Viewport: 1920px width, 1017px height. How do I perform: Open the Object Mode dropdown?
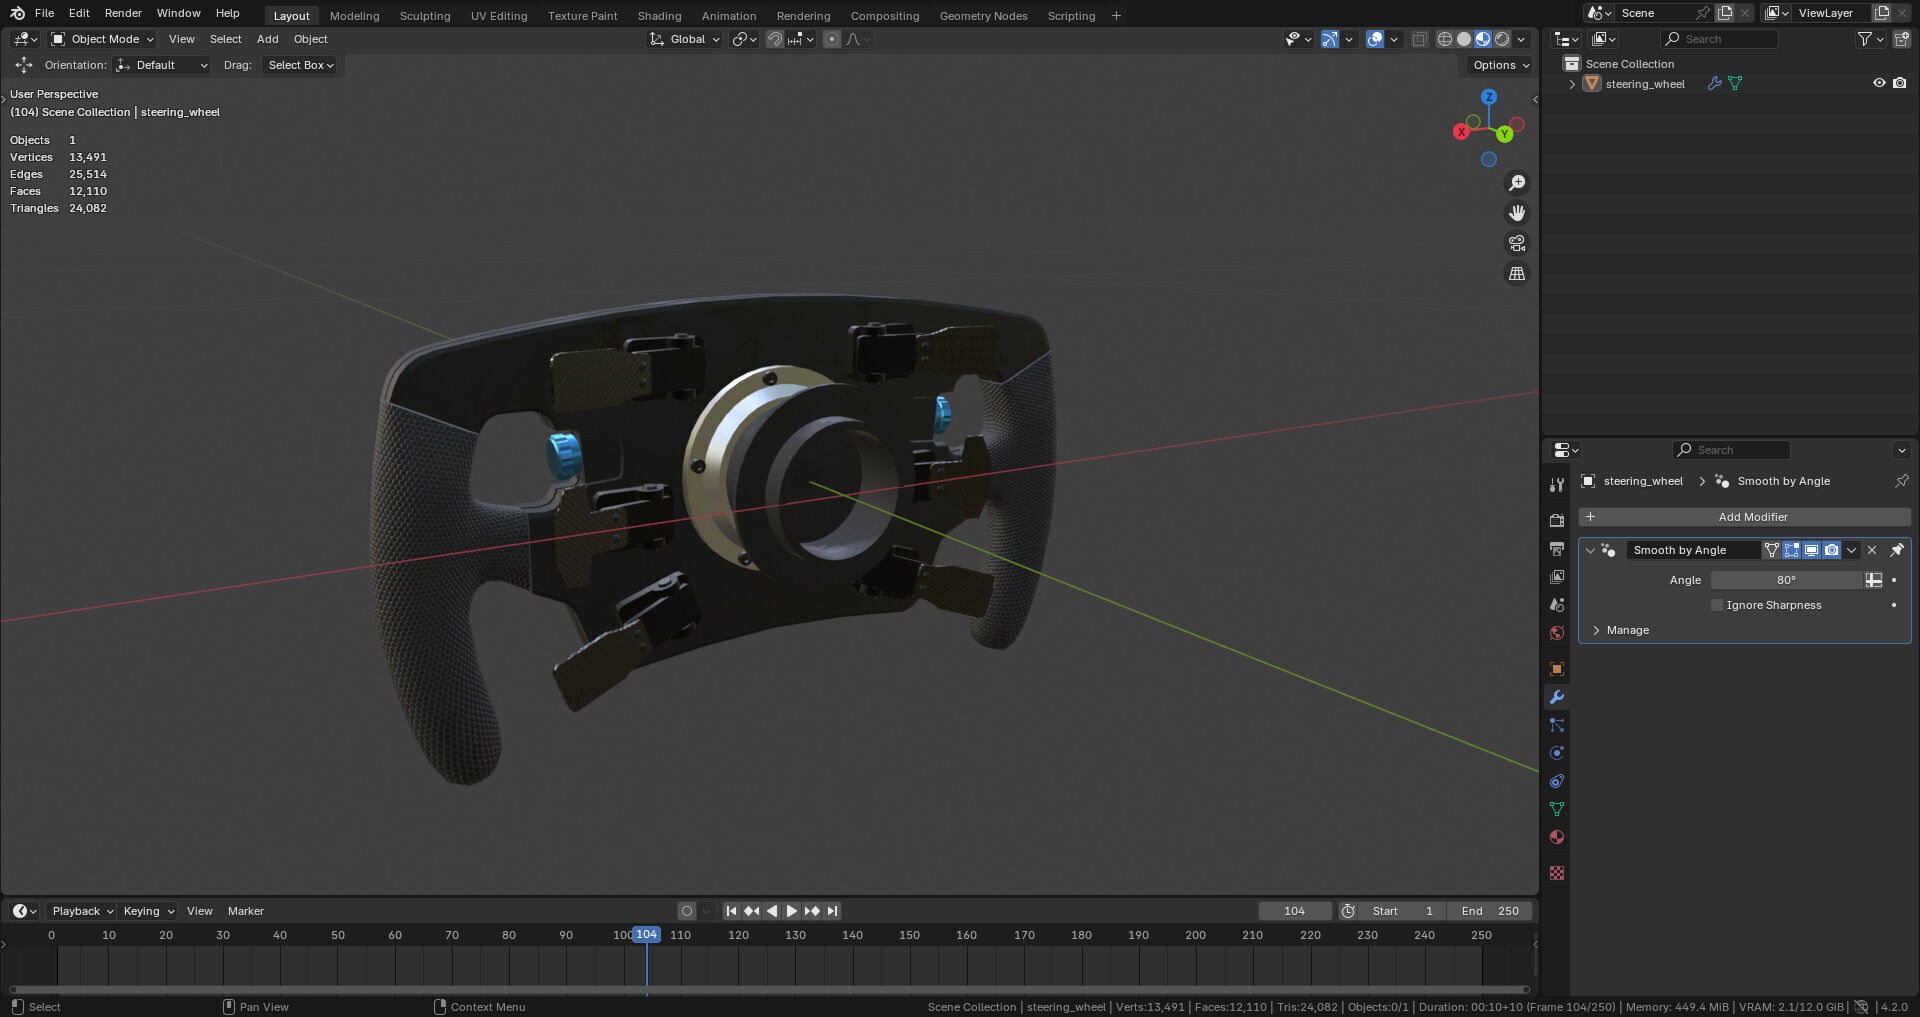coord(103,39)
